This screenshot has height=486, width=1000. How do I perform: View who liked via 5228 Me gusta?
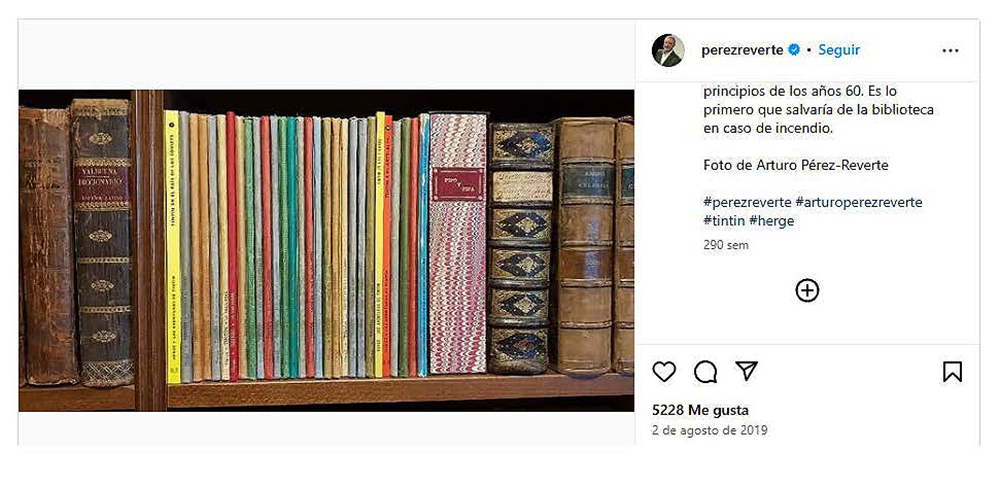pos(700,410)
